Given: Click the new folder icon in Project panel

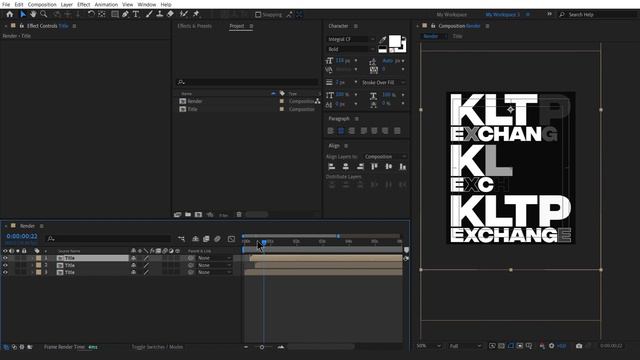Looking at the screenshot, I should coord(188,215).
